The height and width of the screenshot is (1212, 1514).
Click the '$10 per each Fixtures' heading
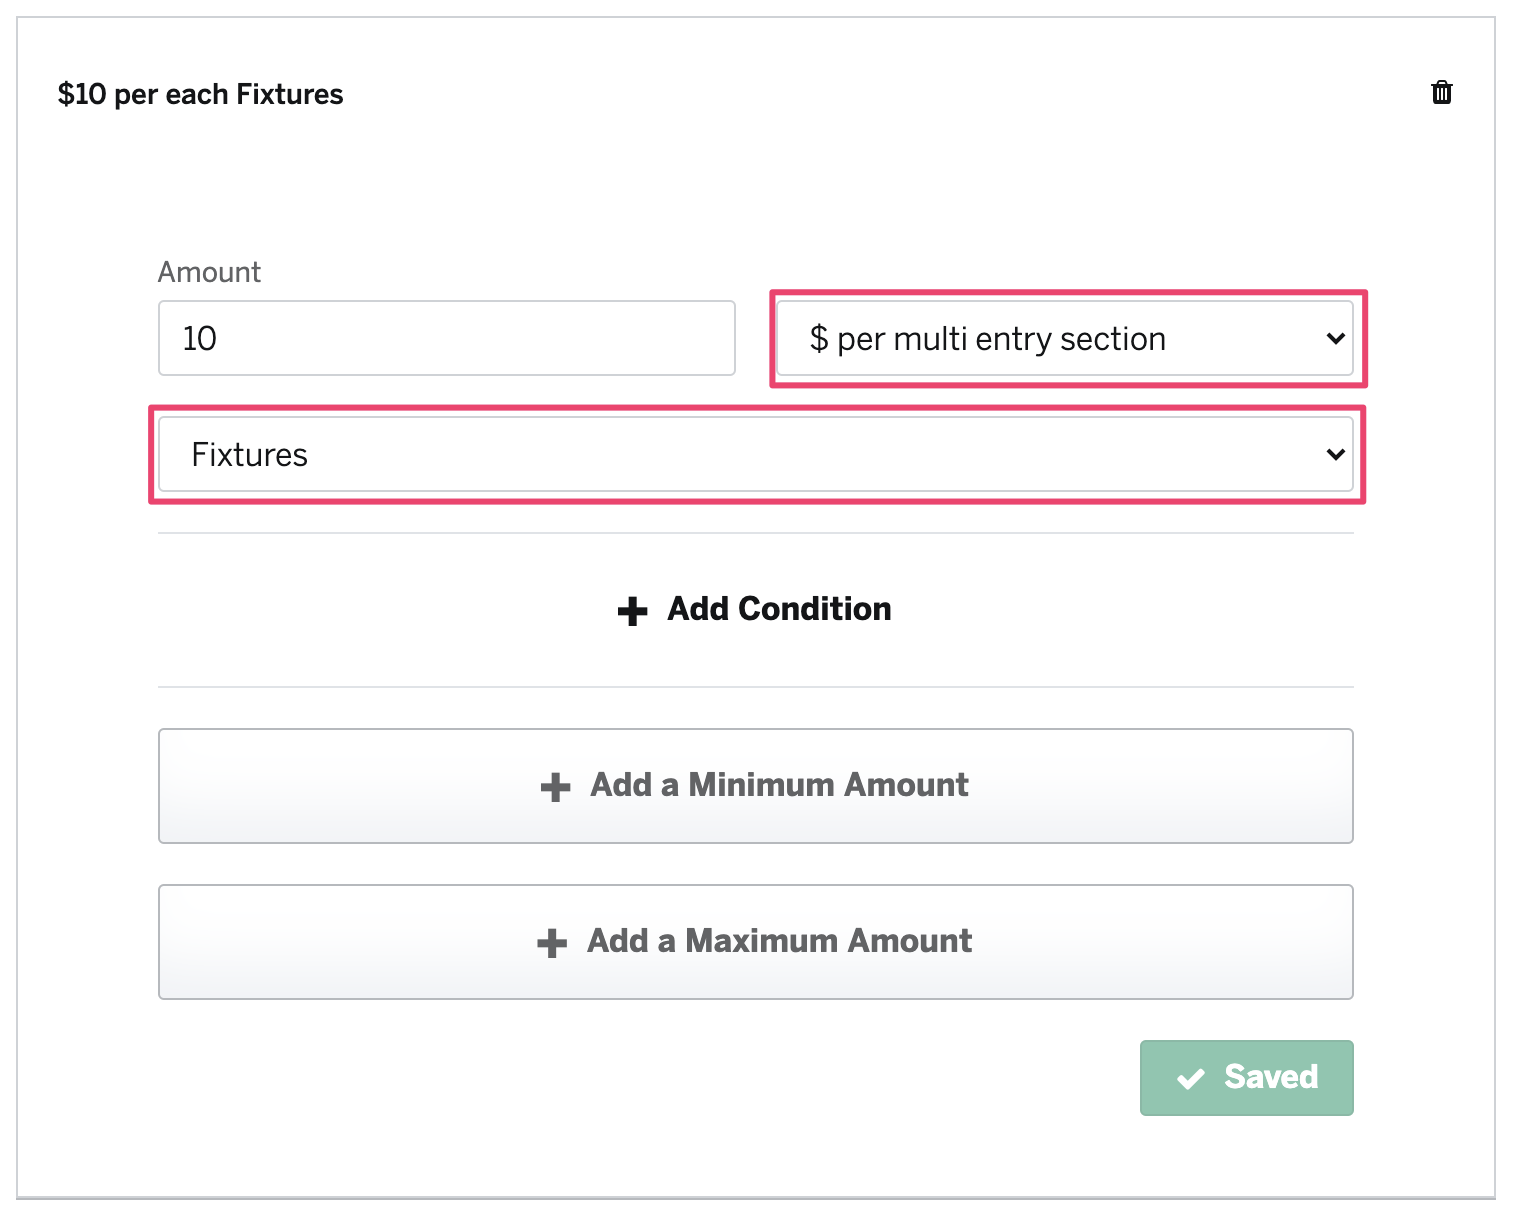click(x=200, y=94)
